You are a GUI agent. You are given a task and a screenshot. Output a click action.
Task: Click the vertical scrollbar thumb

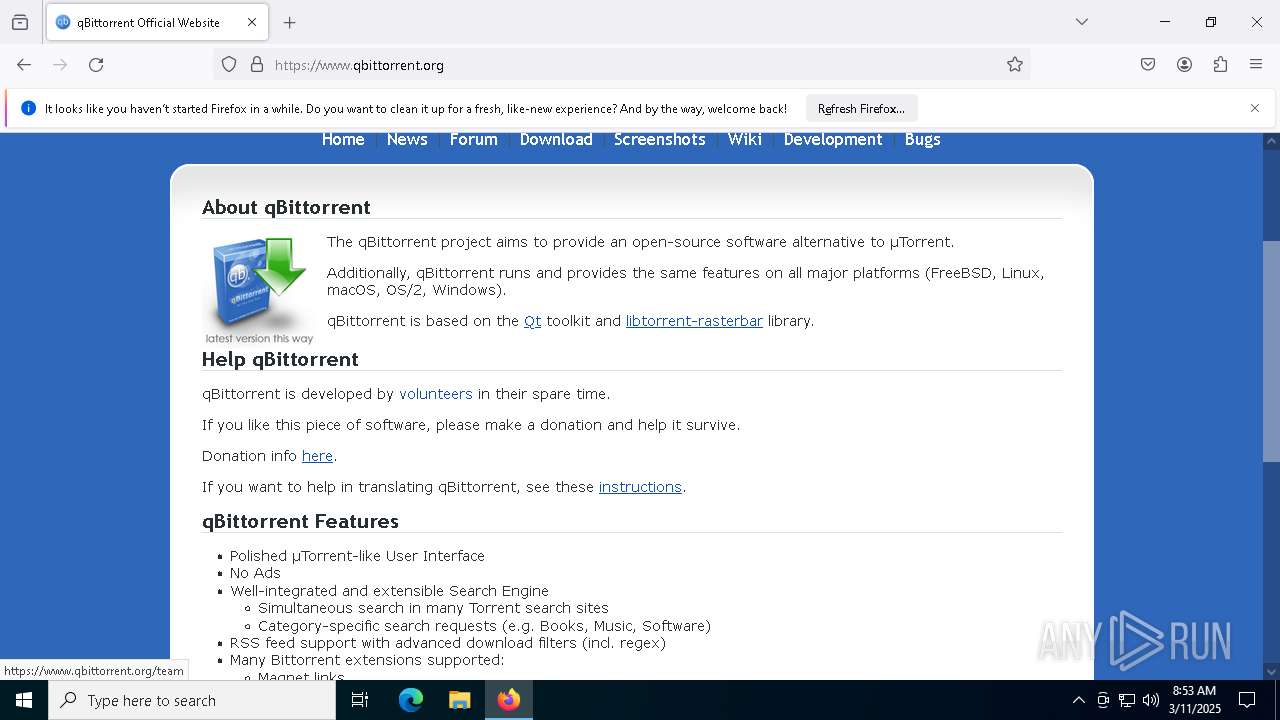pos(1271,351)
